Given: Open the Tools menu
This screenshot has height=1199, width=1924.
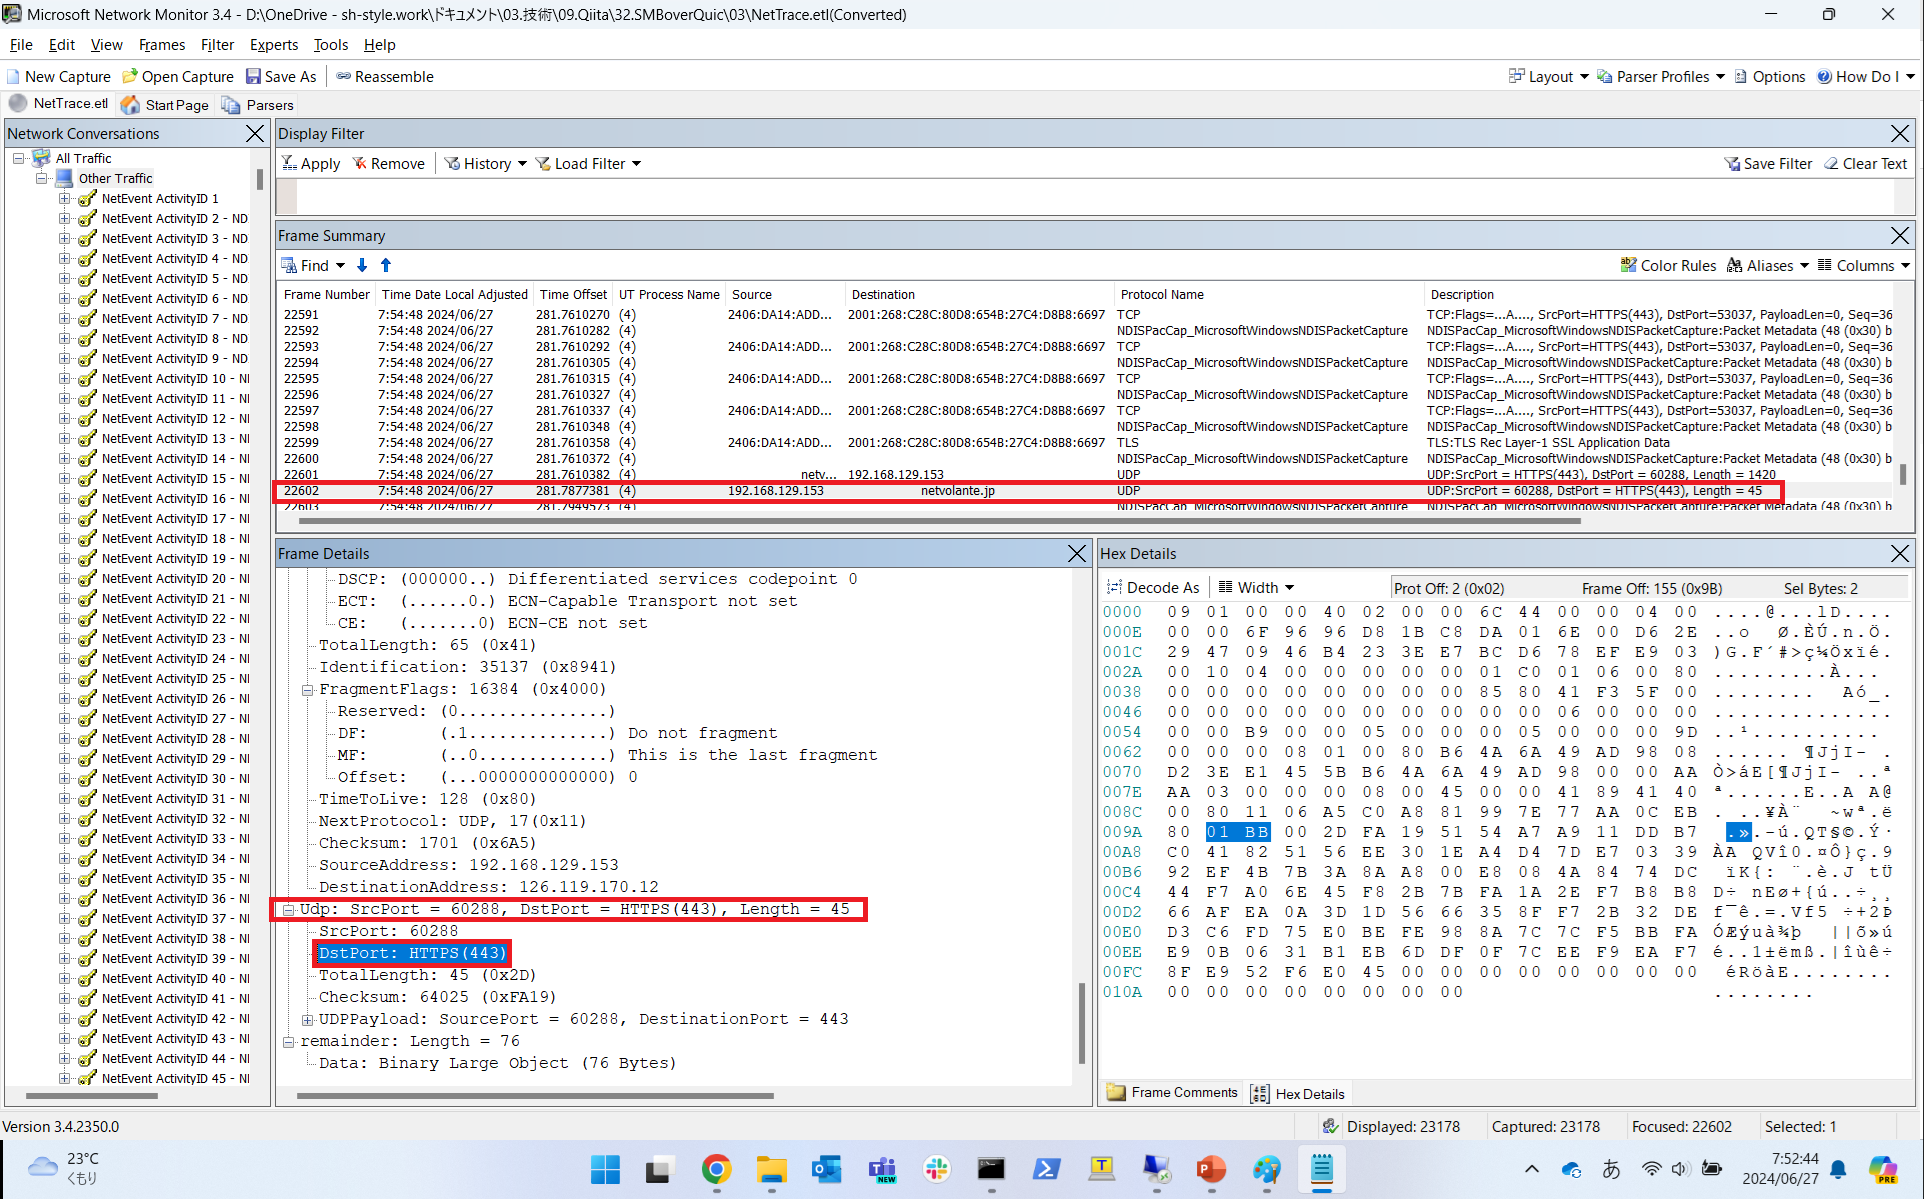Looking at the screenshot, I should (331, 45).
